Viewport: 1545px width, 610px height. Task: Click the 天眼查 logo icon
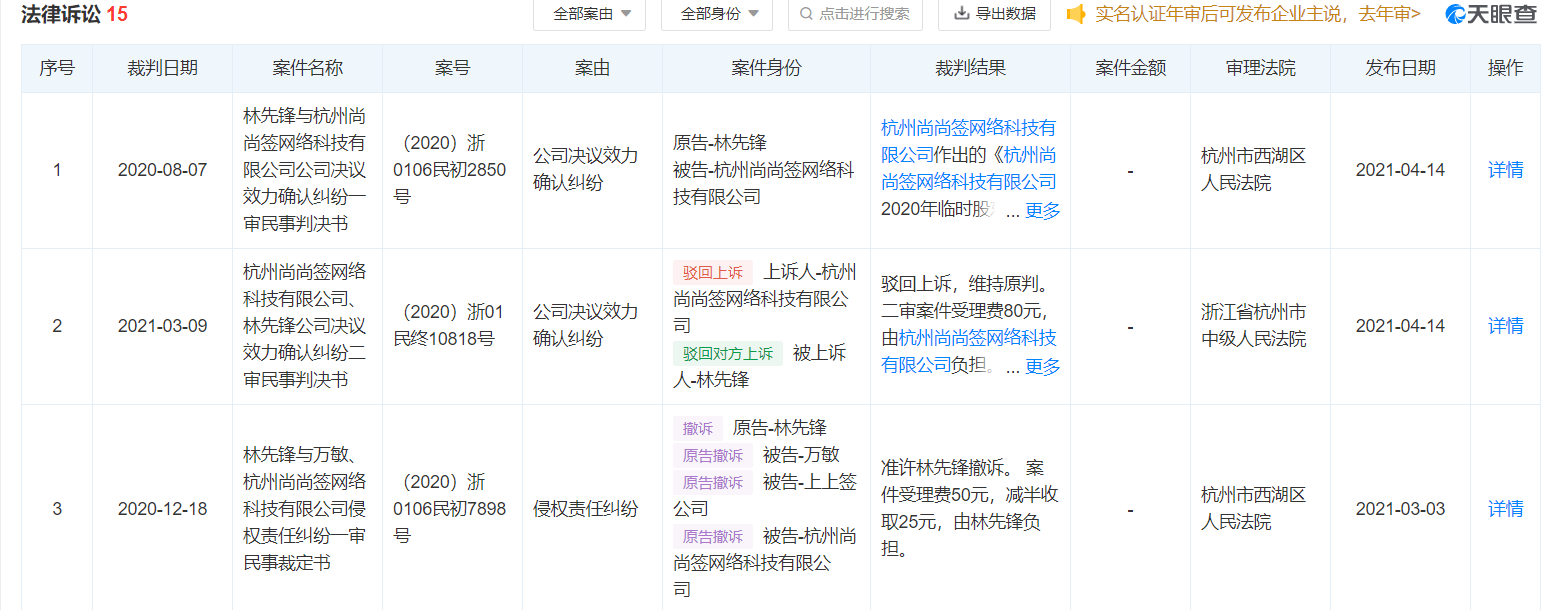(x=1457, y=14)
